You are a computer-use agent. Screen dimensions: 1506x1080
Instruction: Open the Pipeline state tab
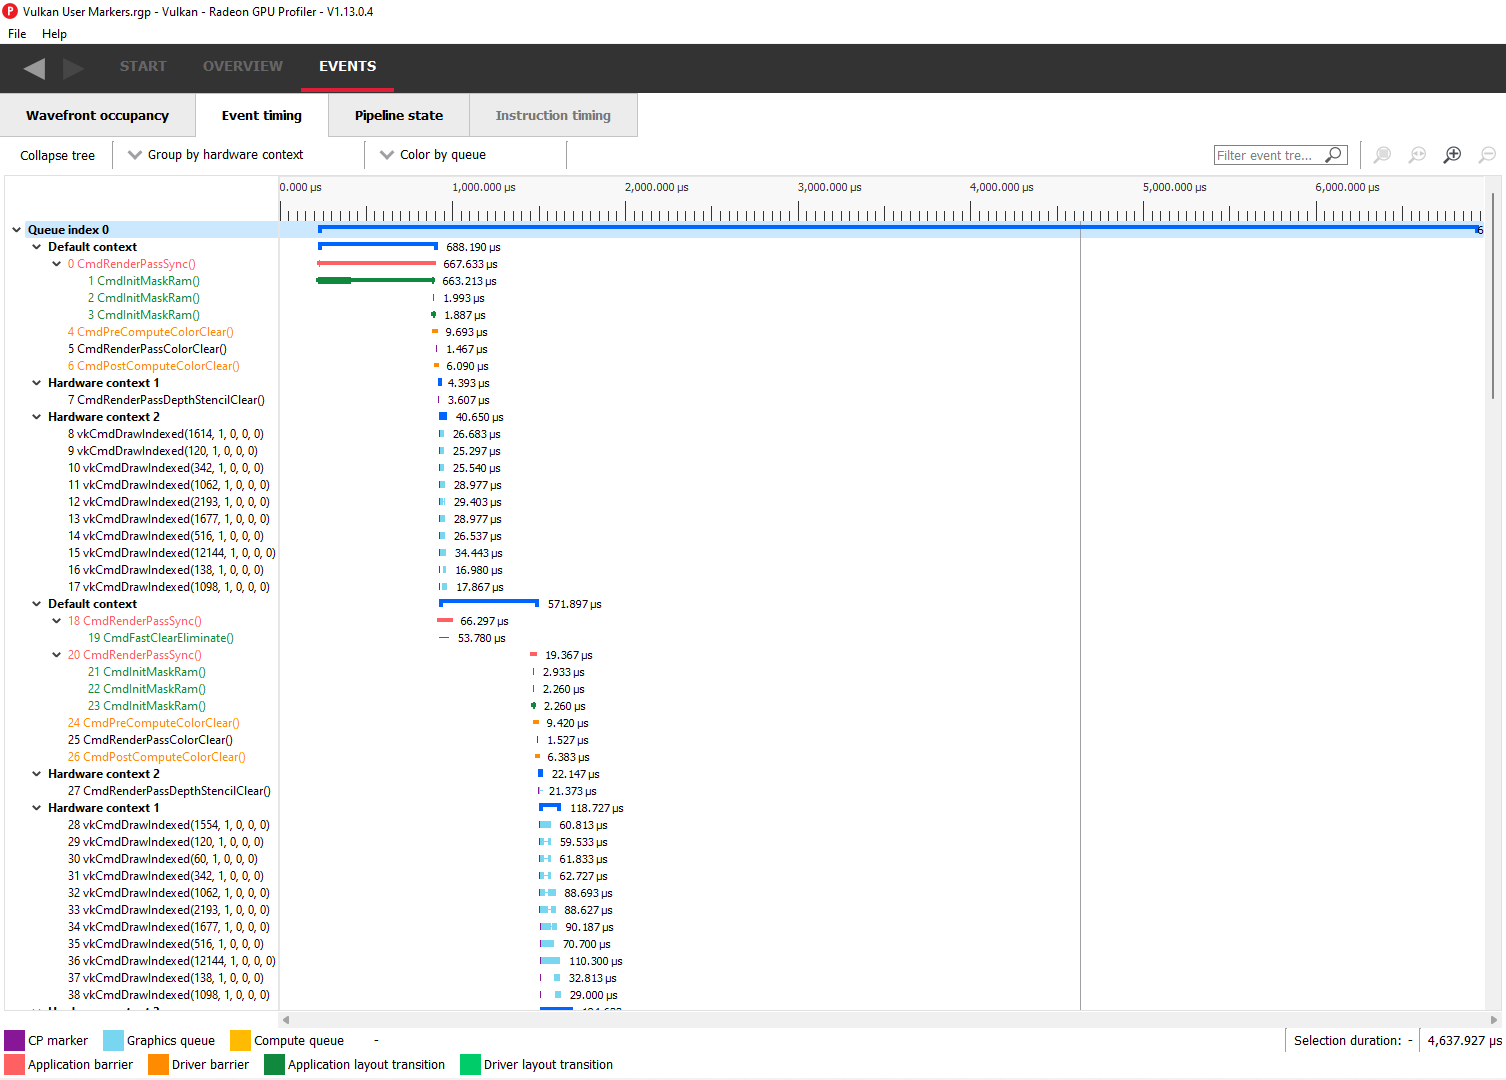pyautogui.click(x=398, y=116)
